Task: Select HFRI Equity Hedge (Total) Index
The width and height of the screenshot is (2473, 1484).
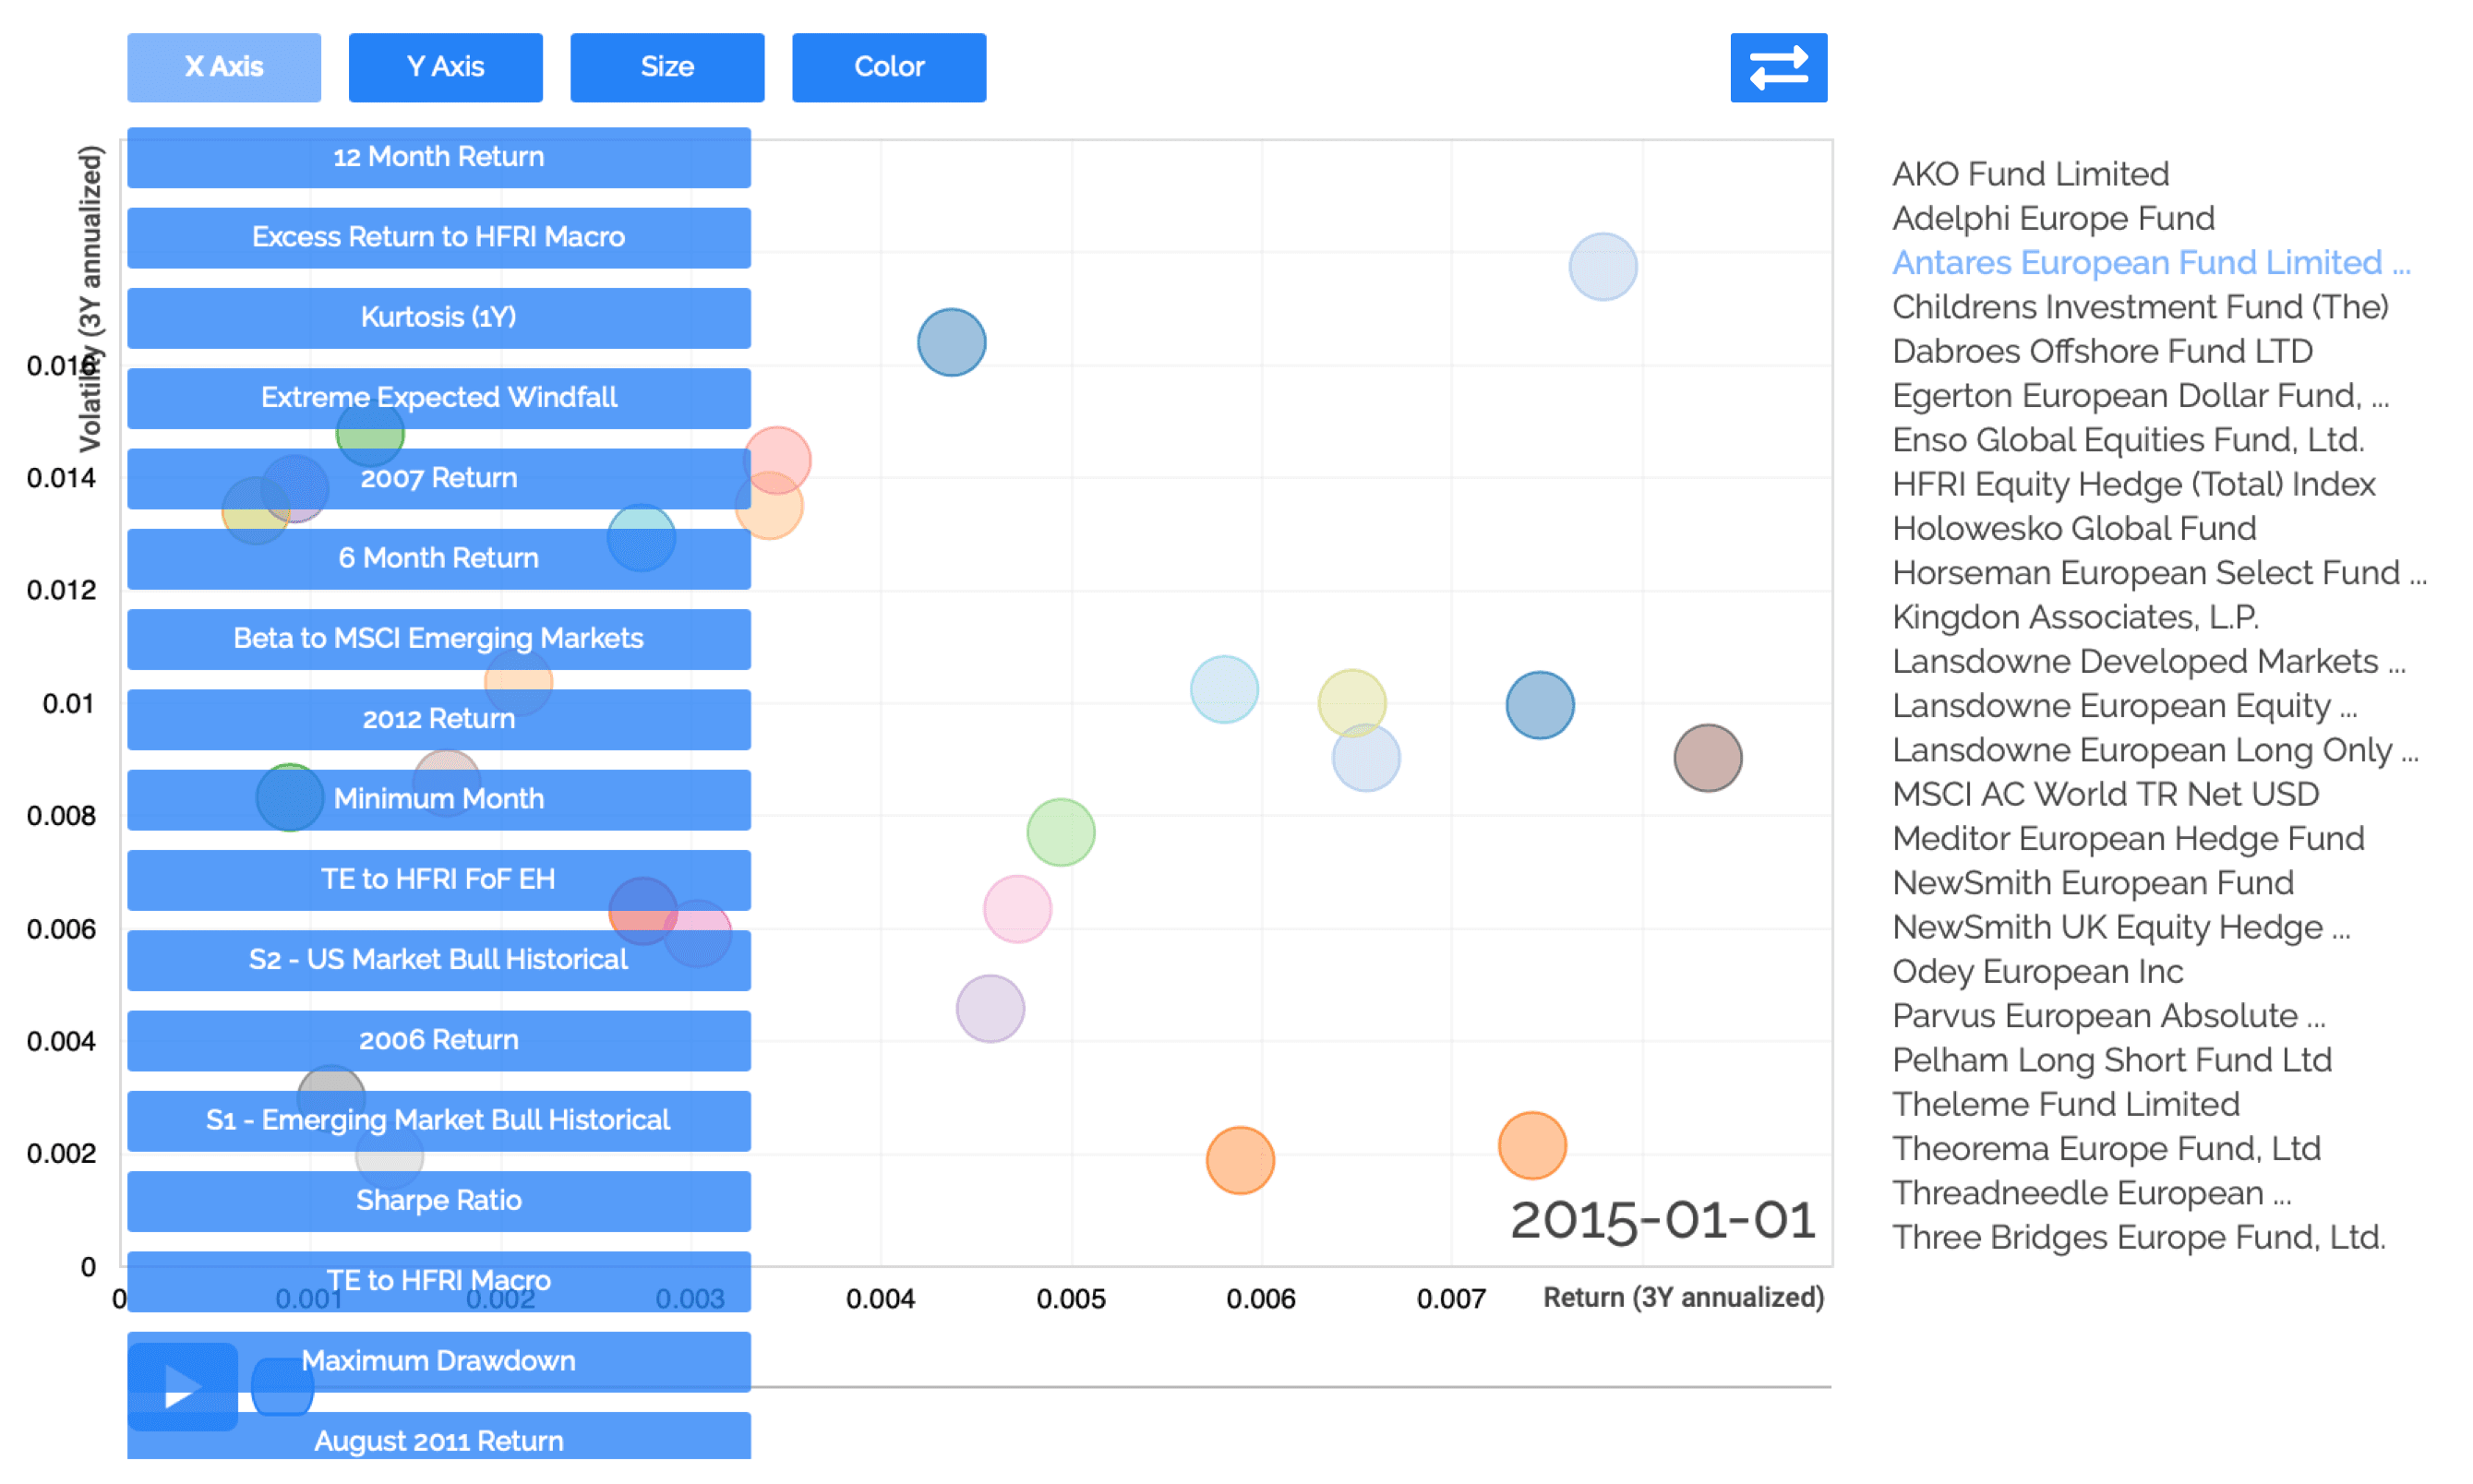Action: point(2133,484)
